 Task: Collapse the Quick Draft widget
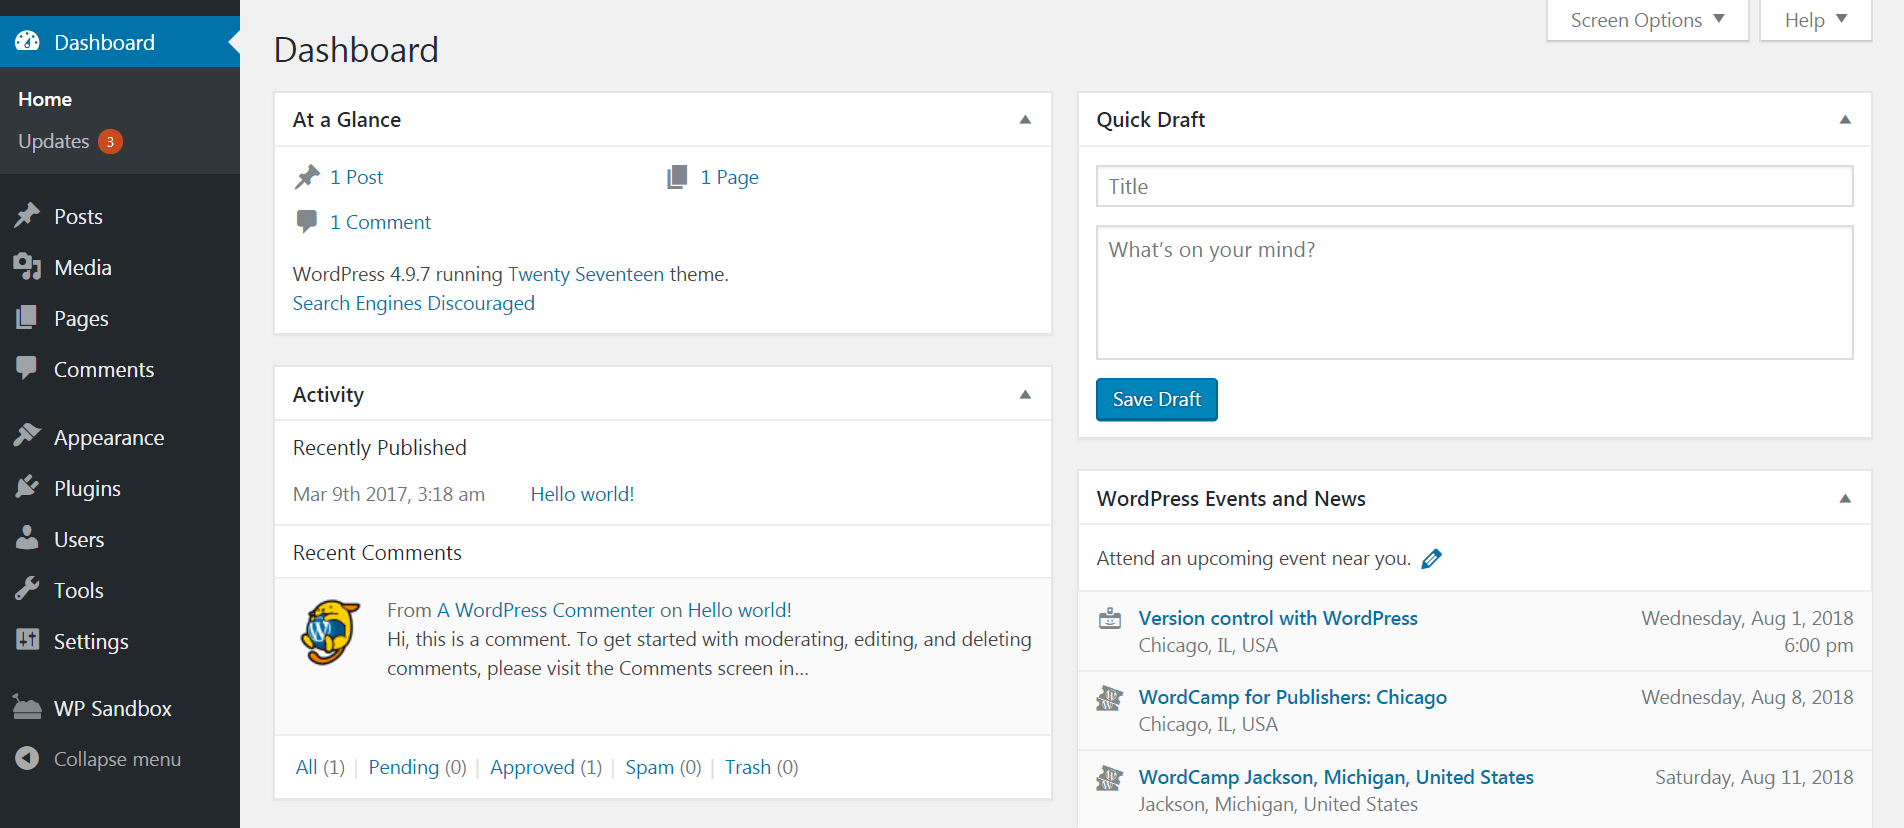[x=1845, y=119]
